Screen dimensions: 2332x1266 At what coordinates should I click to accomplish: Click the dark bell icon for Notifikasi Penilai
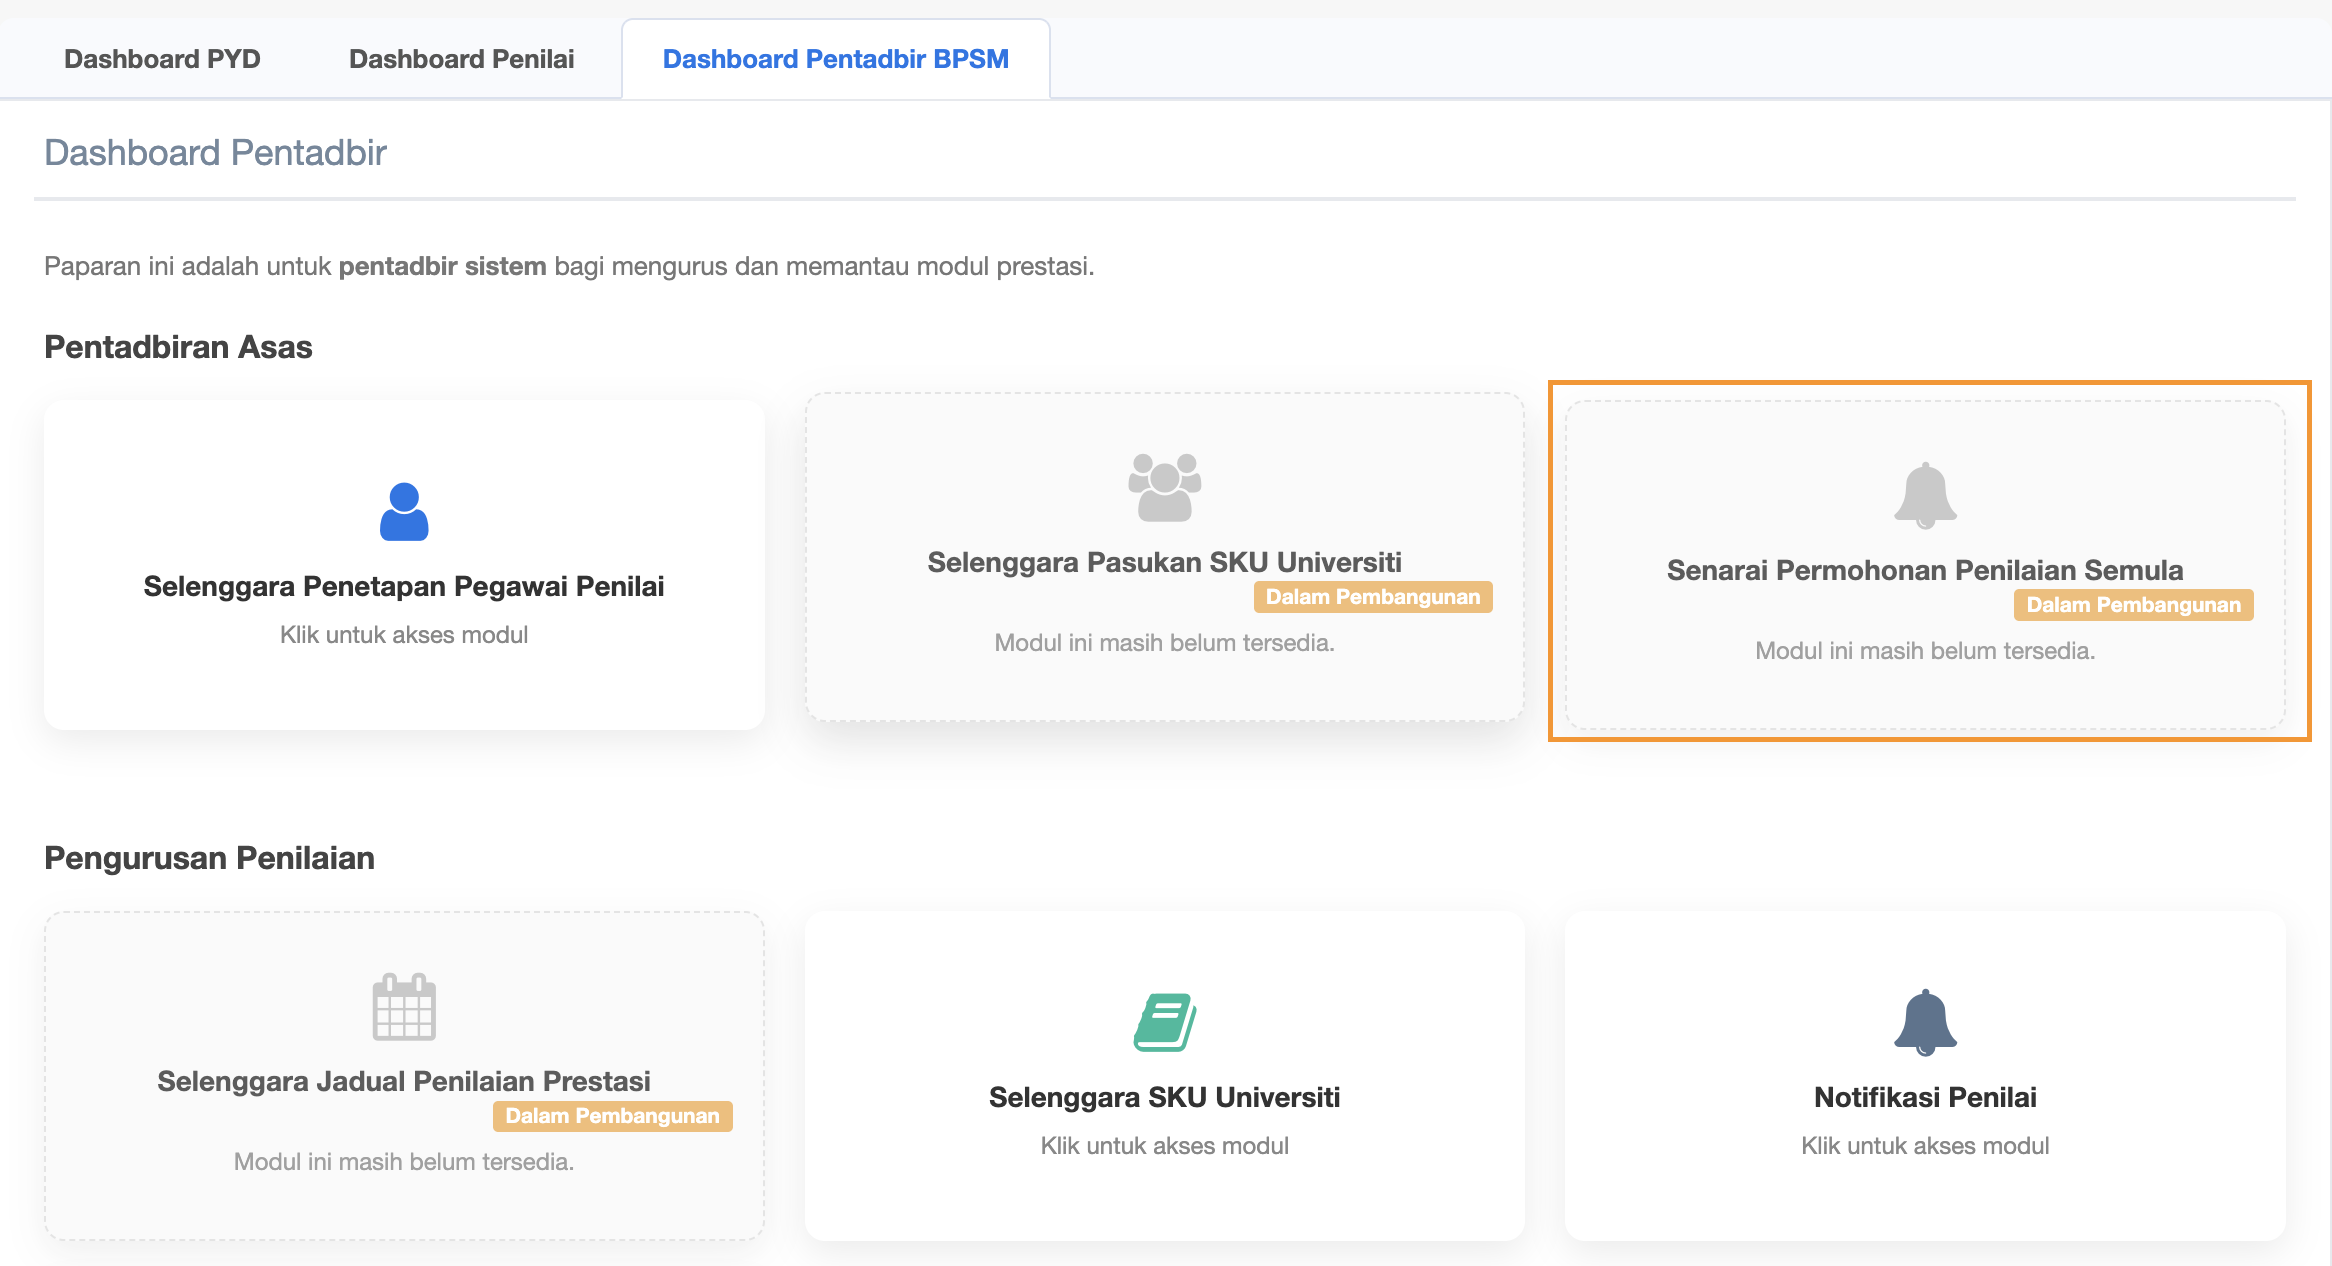[x=1925, y=1022]
